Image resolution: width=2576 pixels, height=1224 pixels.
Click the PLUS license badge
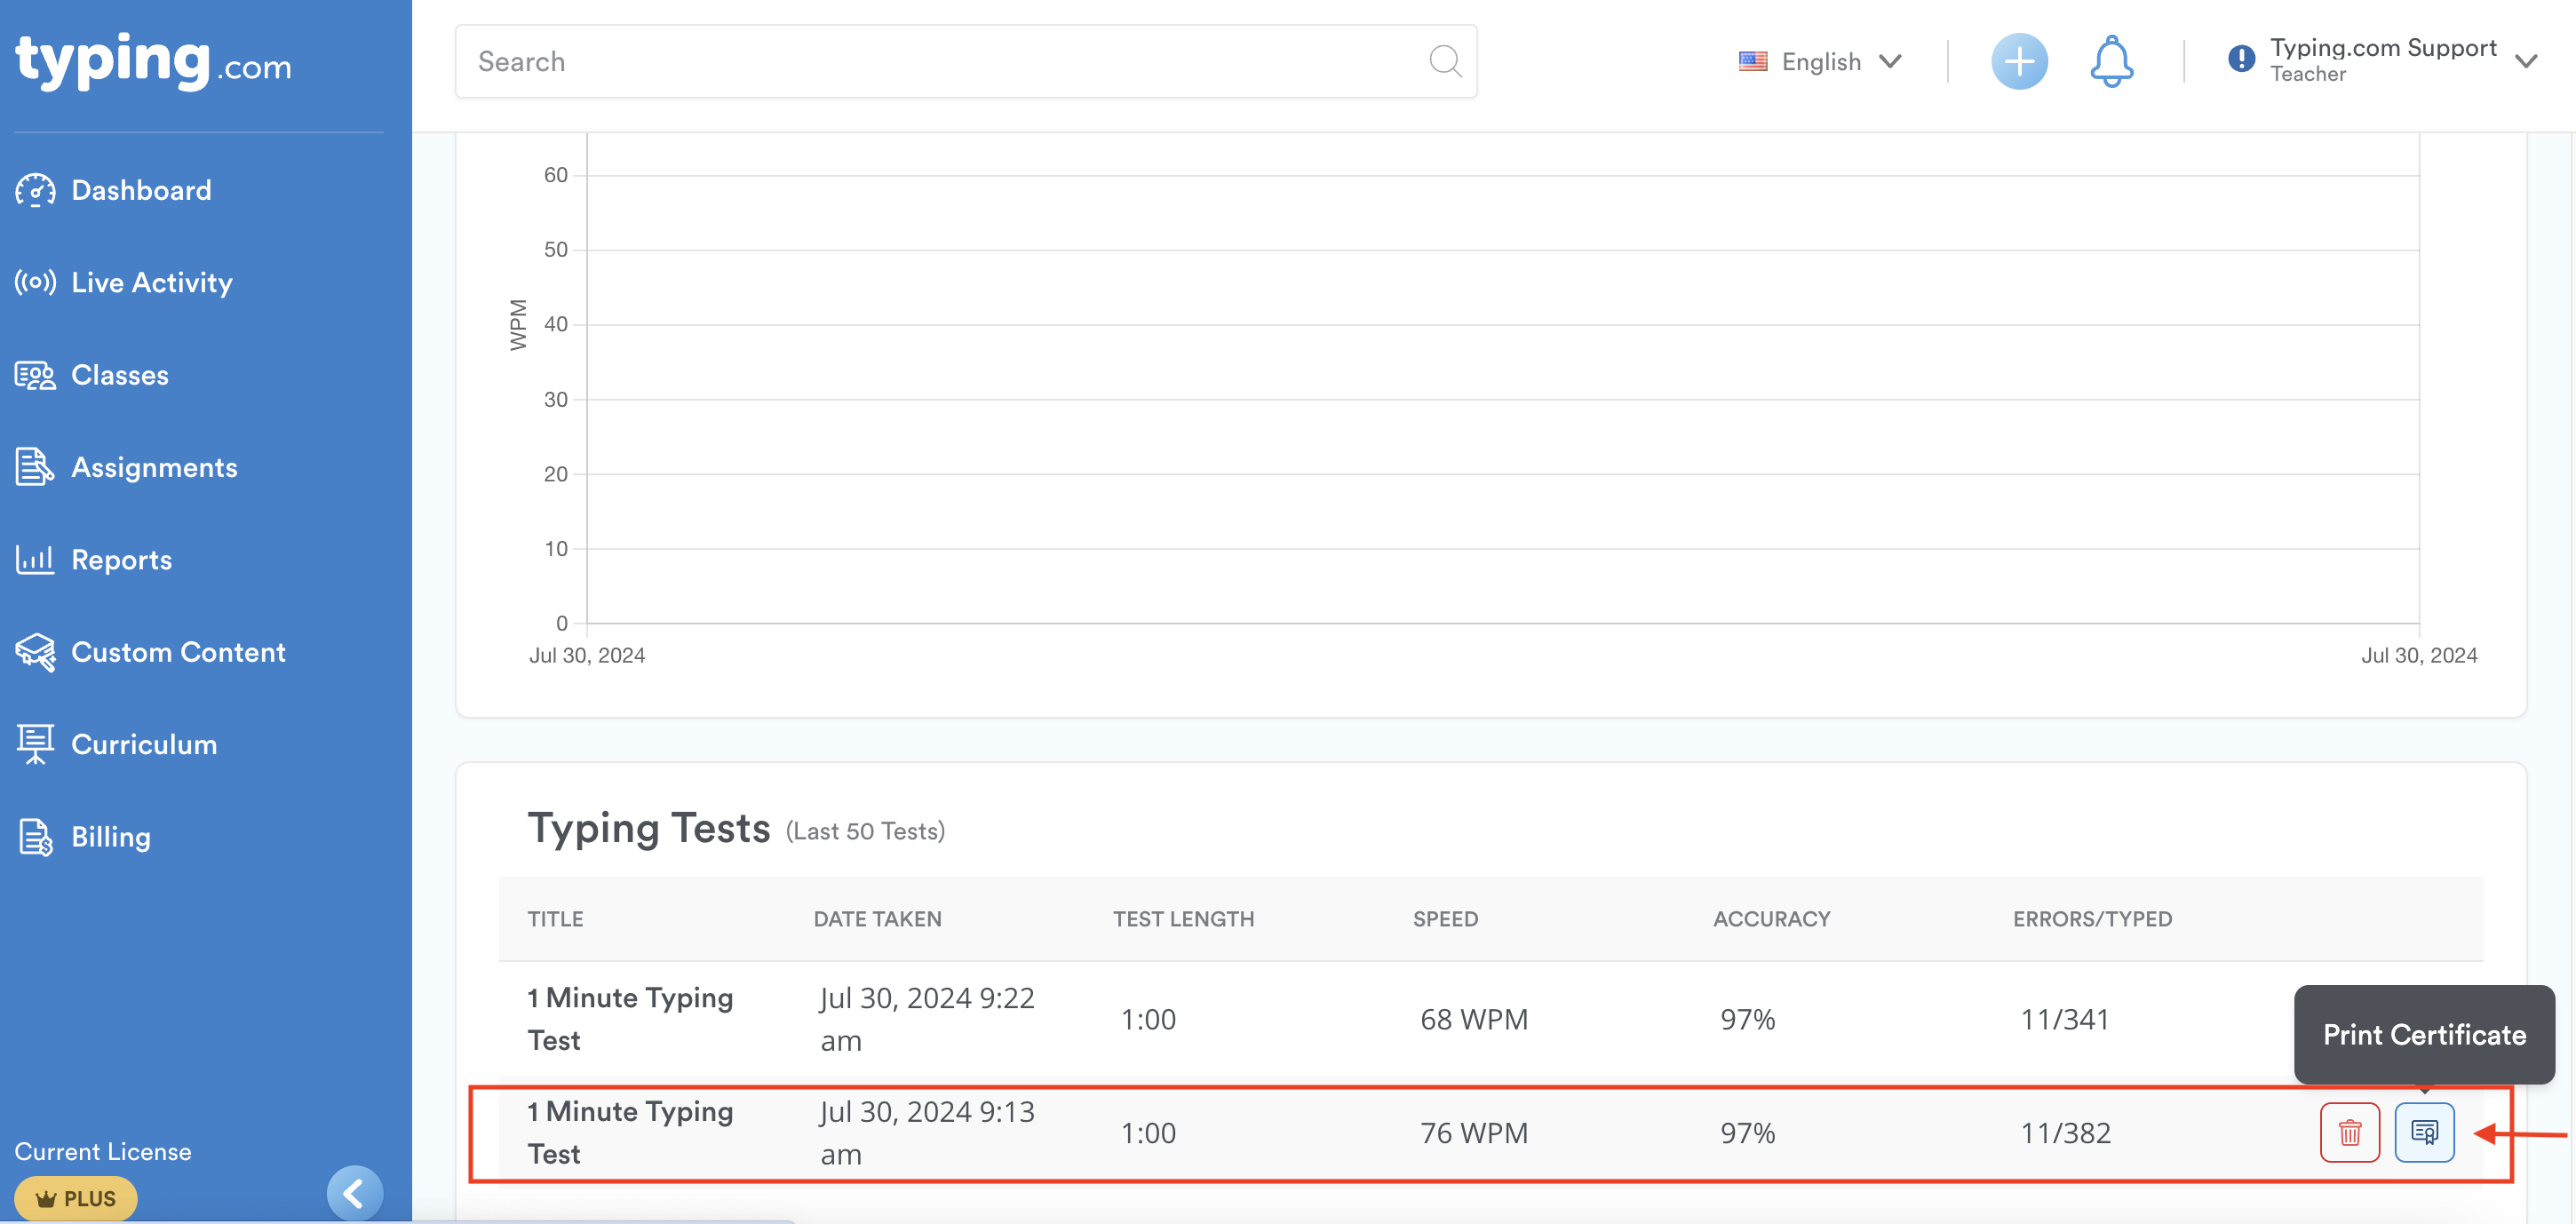point(76,1198)
